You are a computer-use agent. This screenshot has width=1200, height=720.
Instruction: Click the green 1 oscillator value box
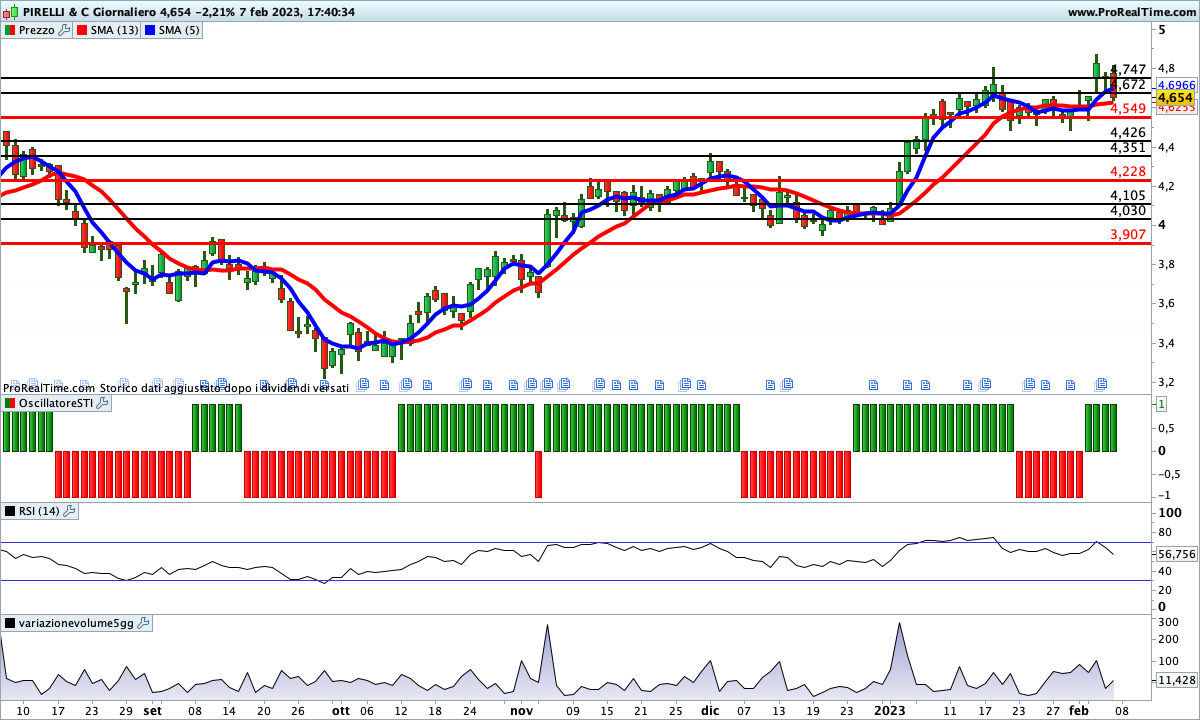[1162, 404]
